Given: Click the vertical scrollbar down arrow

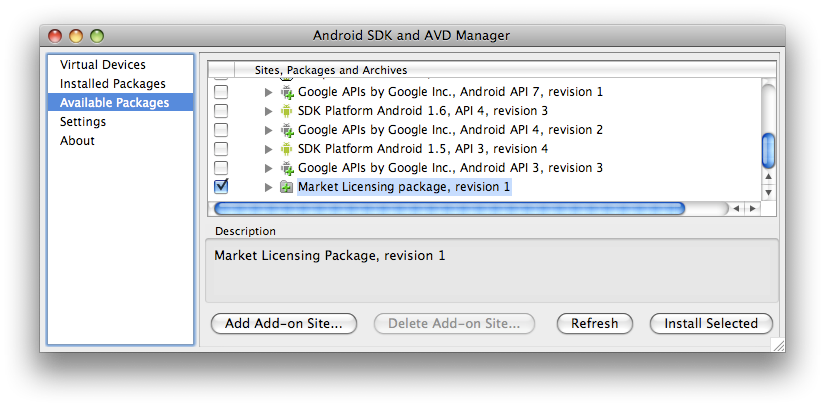Looking at the screenshot, I should [768, 192].
